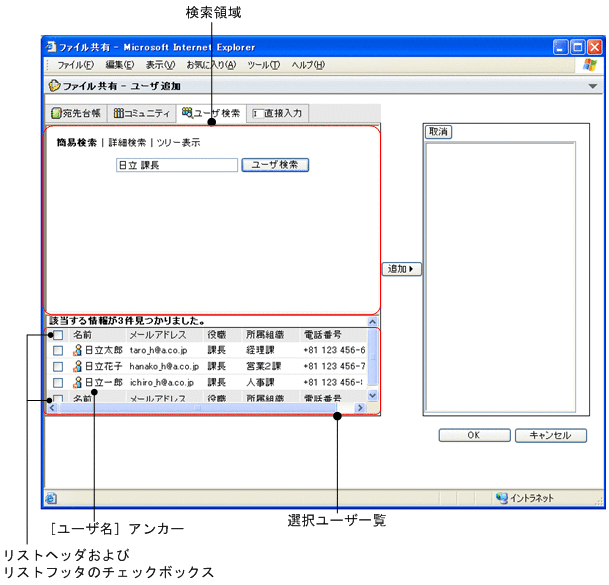Toggle the list footer checkbox
The image size is (609, 585).
coord(58,398)
